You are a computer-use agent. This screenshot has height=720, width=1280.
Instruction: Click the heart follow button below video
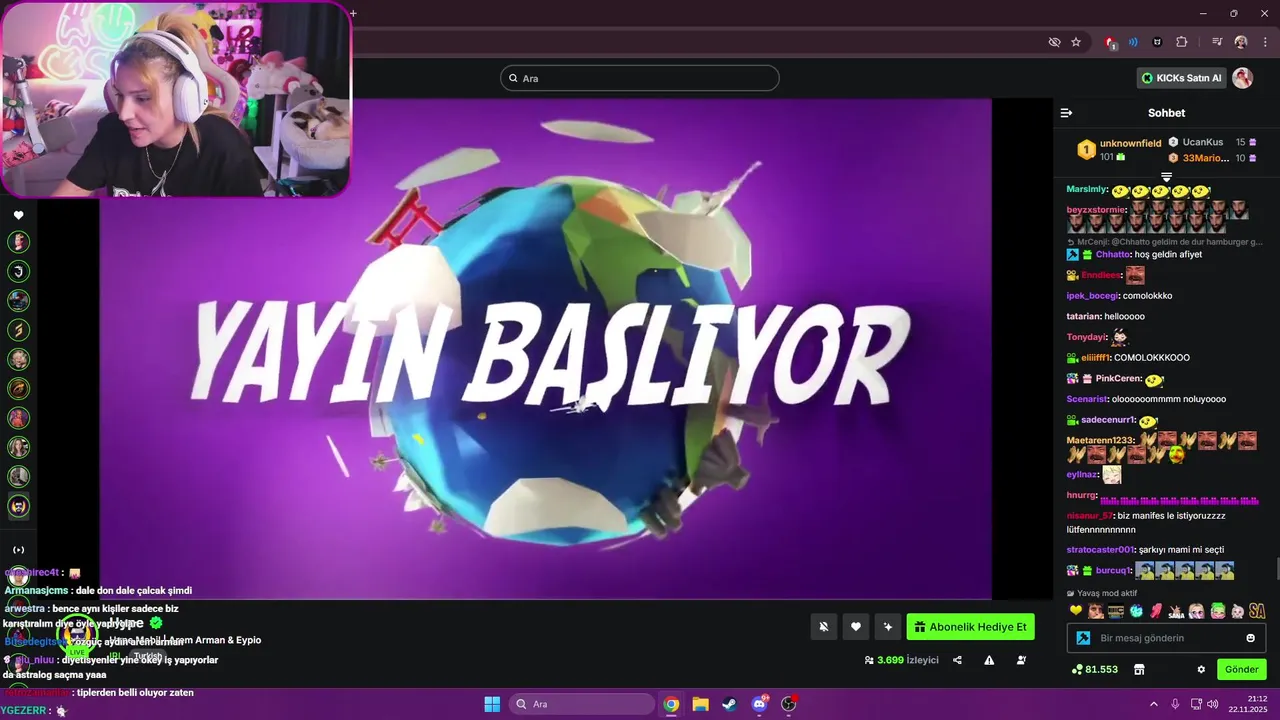(x=855, y=627)
